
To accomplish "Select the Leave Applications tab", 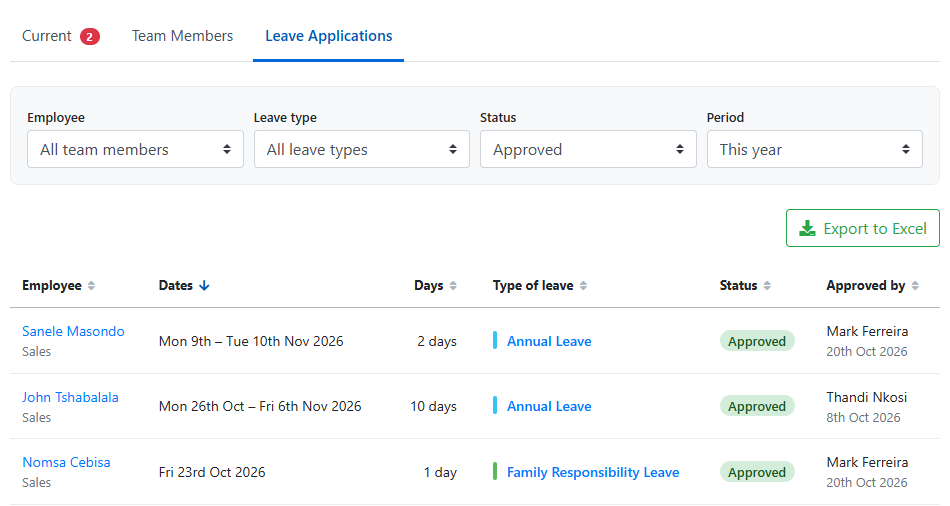I will coord(328,36).
